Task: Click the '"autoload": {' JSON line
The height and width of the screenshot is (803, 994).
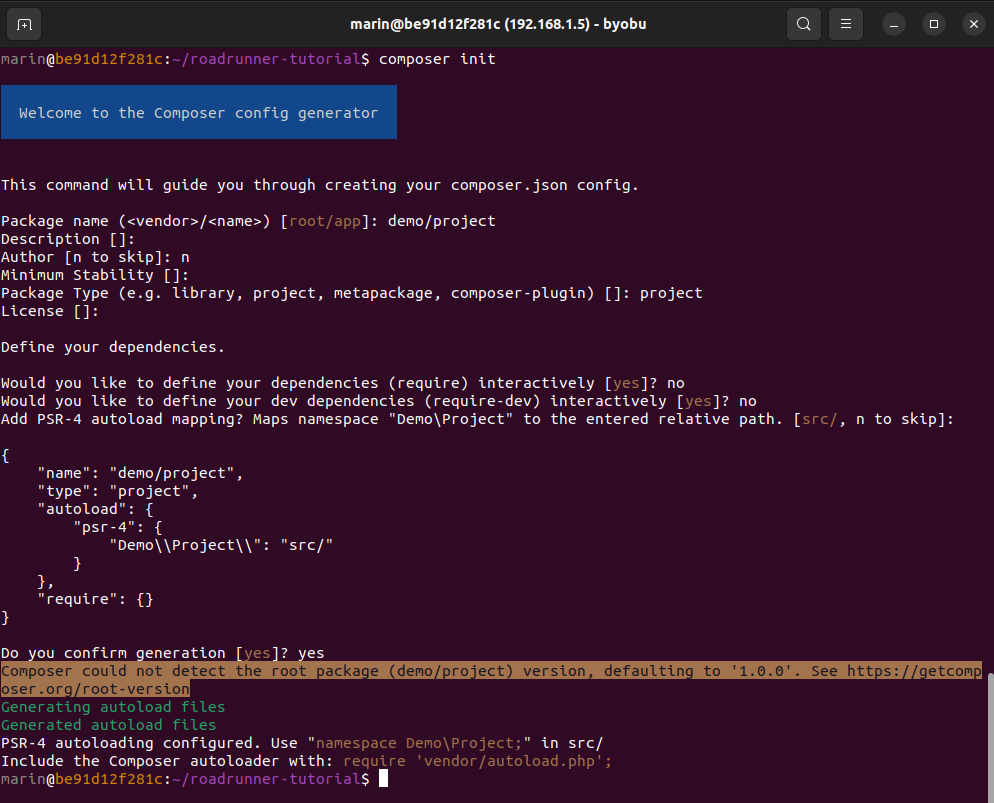Action: (95, 509)
